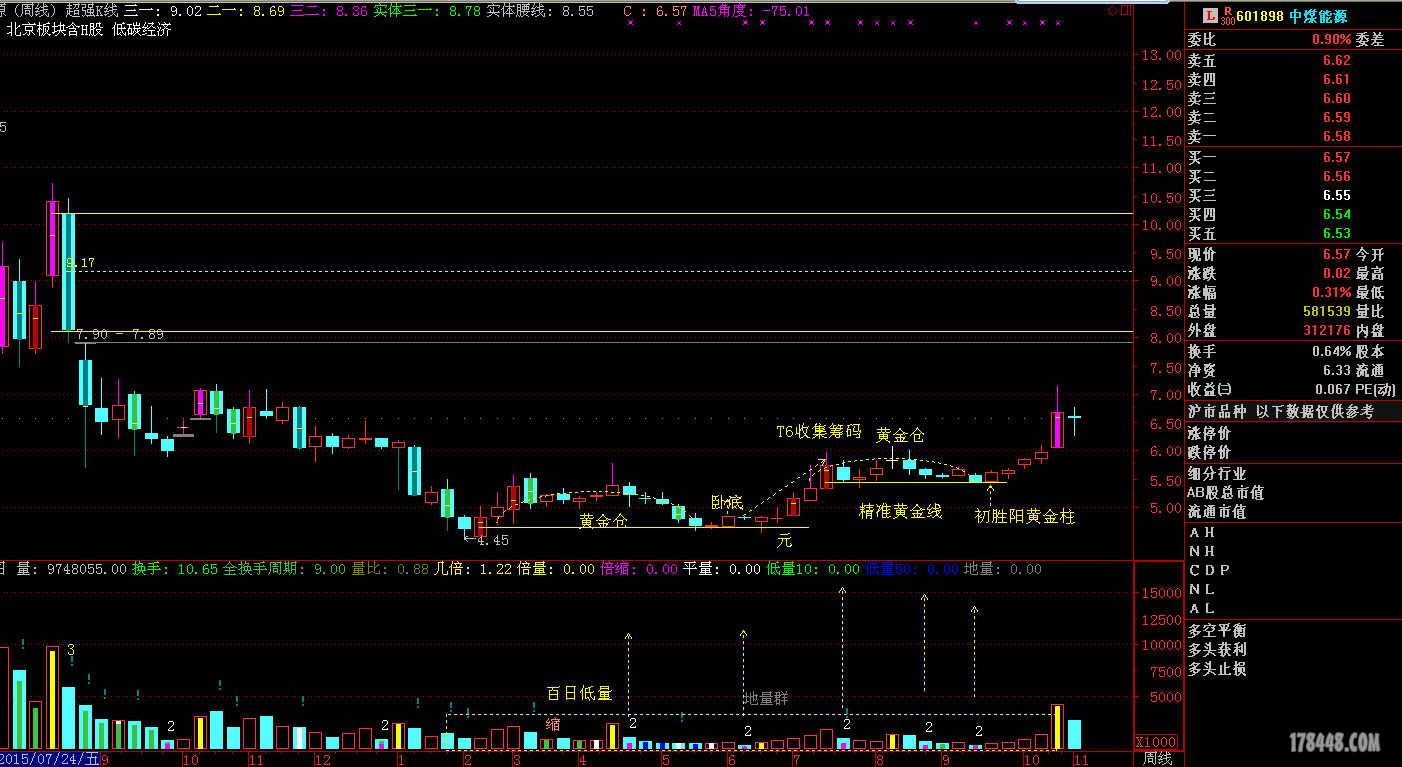Viewport: 1402px width, 767px height.
Task: Click the 换手 value 0.64%
Action: [x=1331, y=352]
